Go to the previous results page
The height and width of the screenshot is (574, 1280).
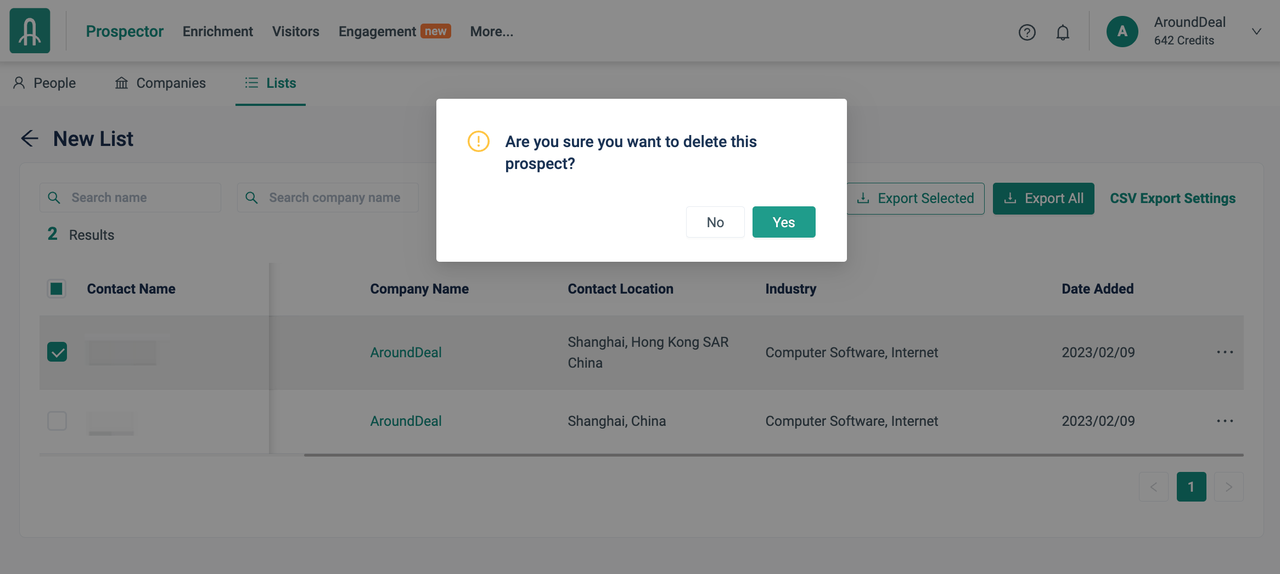click(1153, 487)
